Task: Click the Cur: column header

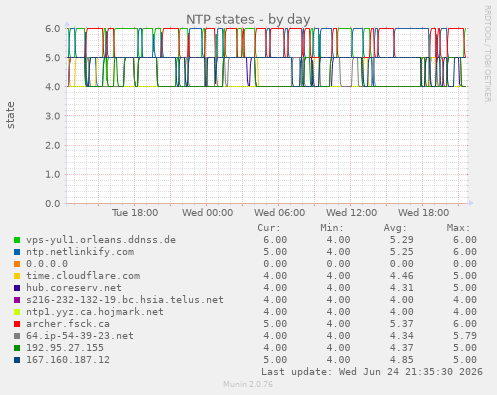Action: click(x=269, y=228)
